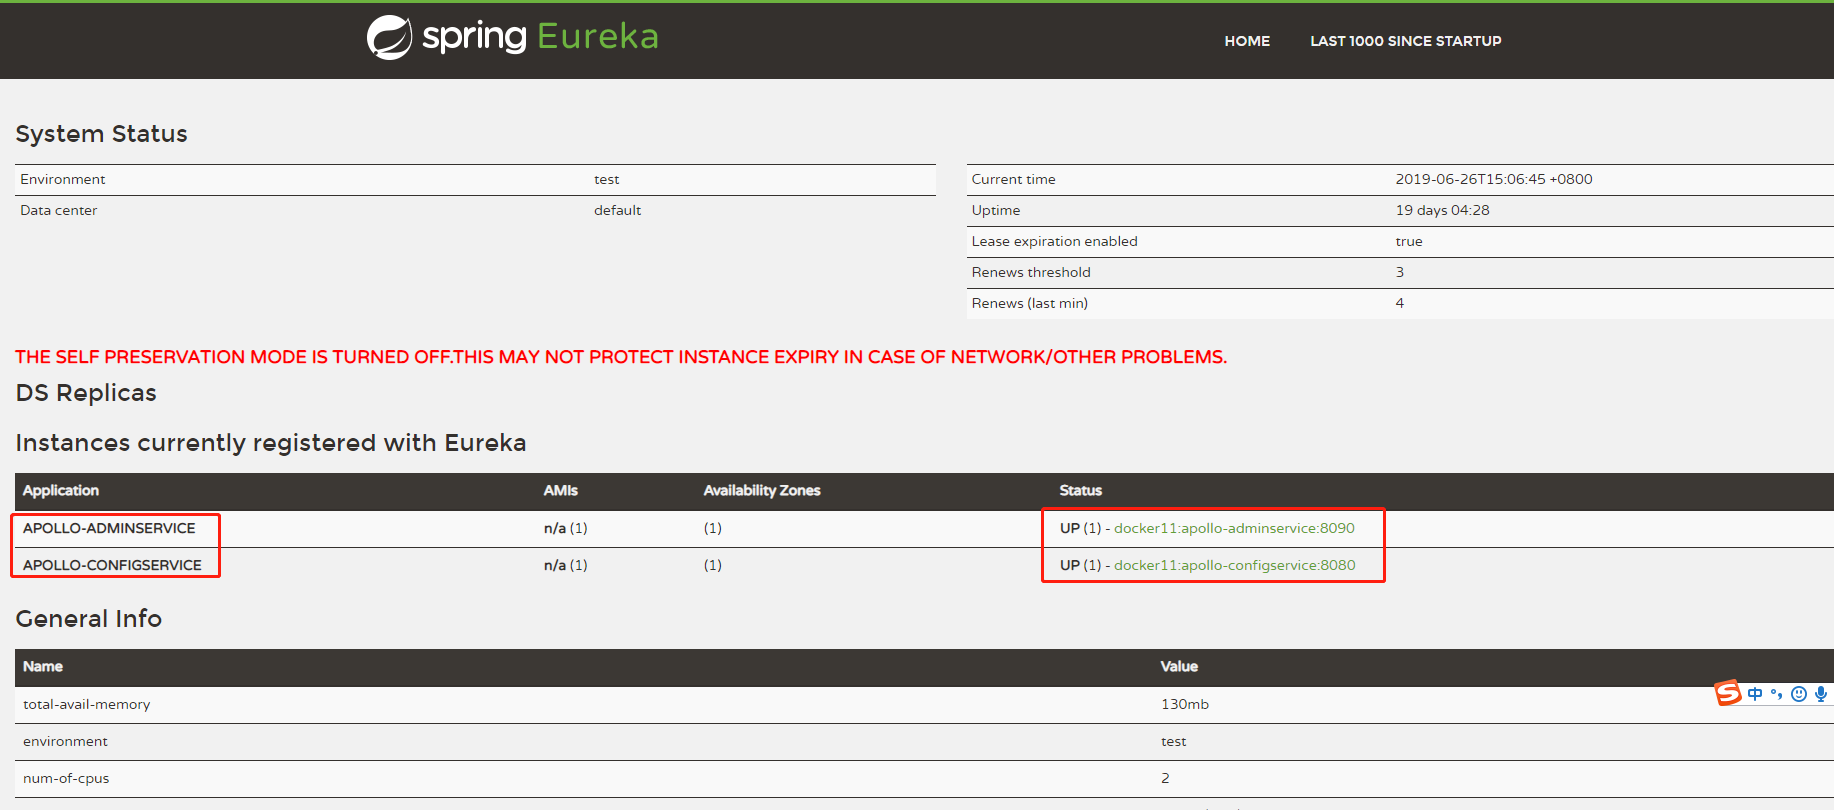Select the uptime value 19 days 04:28

tap(1442, 210)
